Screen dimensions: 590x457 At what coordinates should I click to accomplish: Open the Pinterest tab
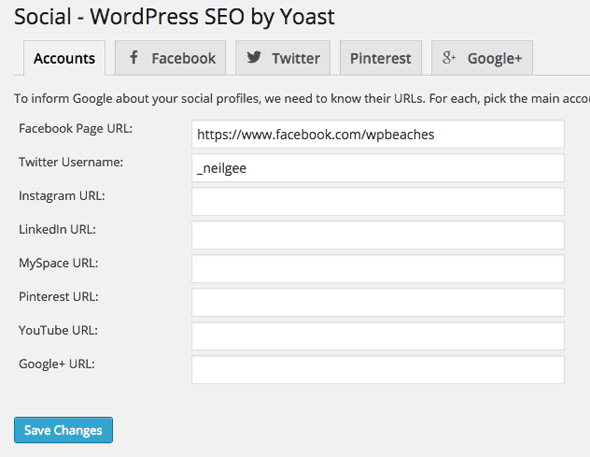coord(381,58)
